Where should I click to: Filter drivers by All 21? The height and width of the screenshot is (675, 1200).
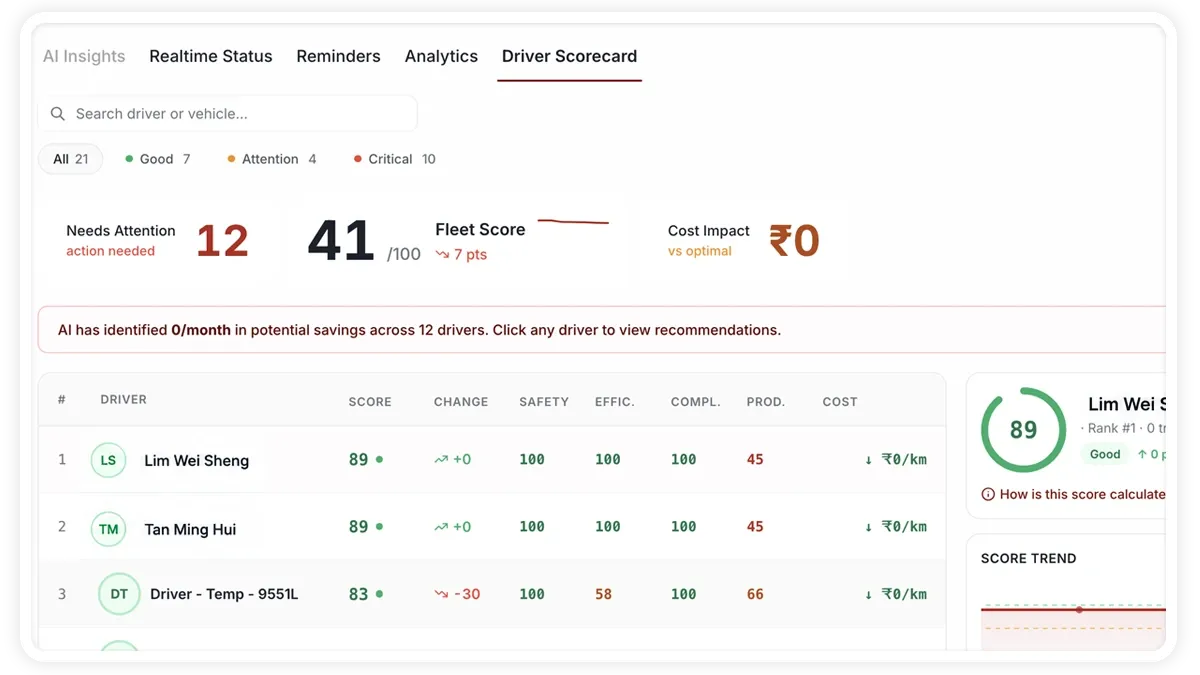[x=71, y=159]
